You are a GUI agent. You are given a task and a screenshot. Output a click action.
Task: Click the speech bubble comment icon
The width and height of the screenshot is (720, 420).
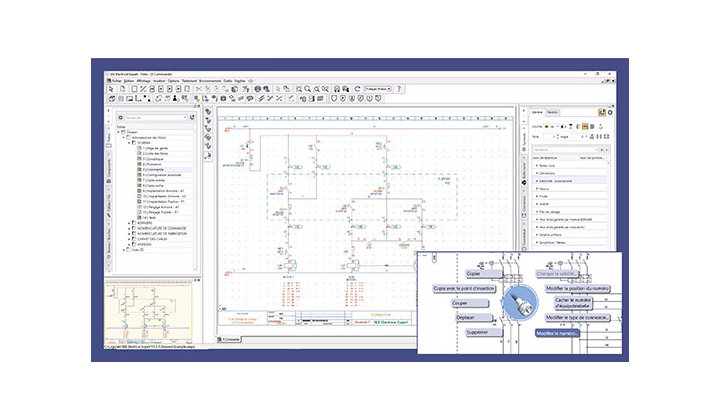tap(250, 98)
